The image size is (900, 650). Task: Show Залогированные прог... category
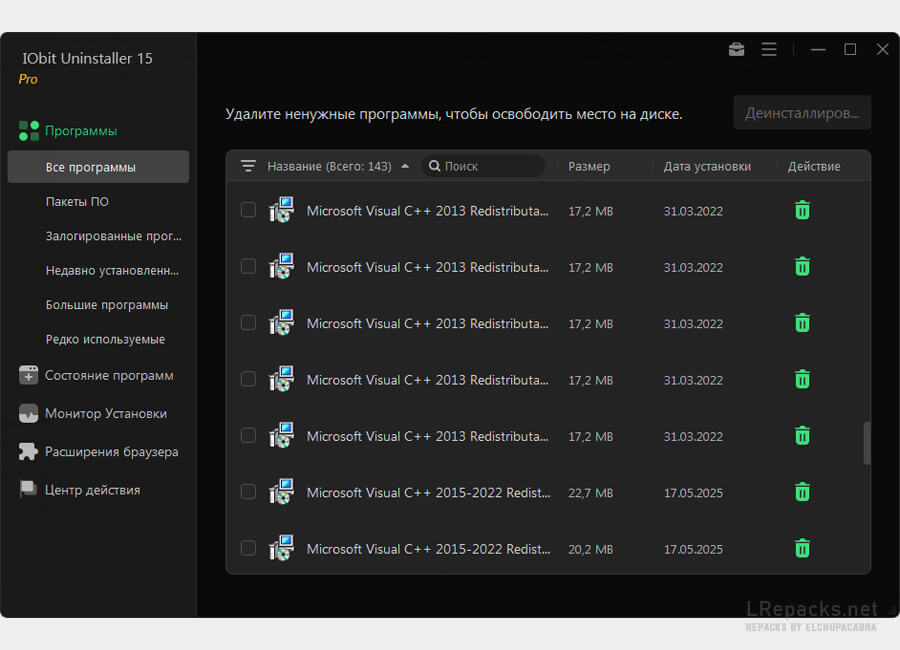(113, 236)
